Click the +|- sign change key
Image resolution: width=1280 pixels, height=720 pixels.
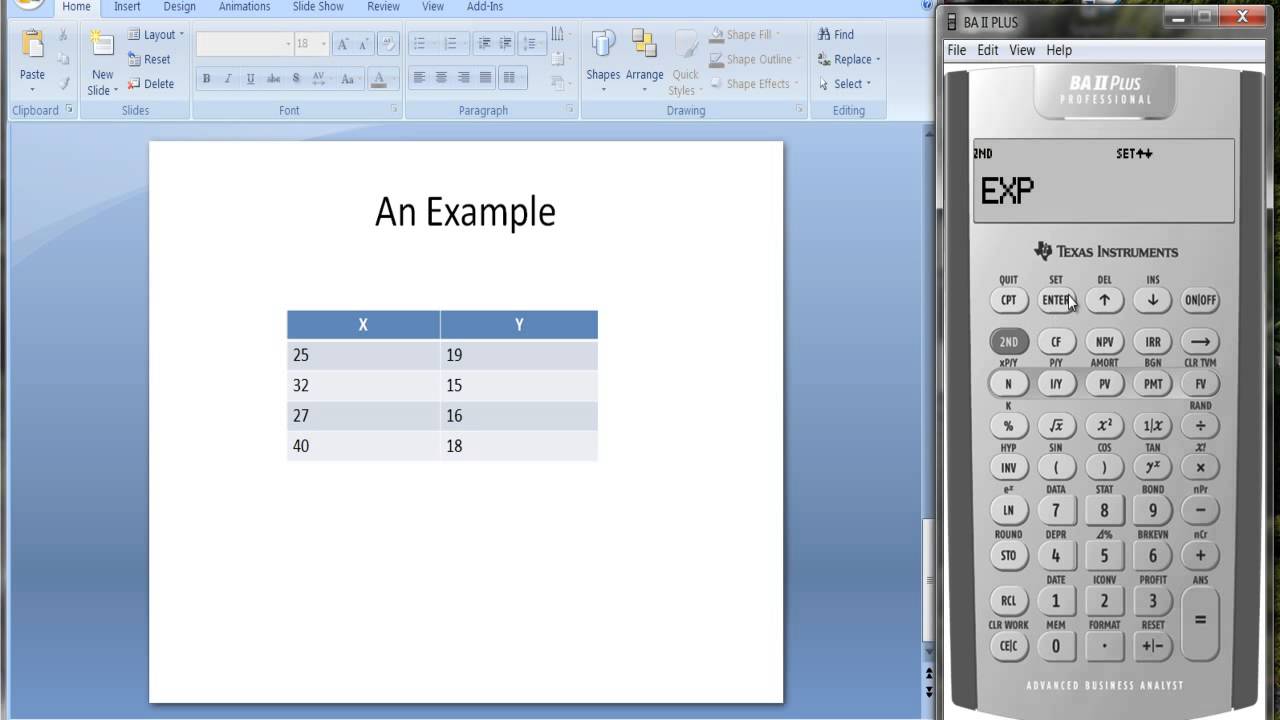click(1152, 646)
